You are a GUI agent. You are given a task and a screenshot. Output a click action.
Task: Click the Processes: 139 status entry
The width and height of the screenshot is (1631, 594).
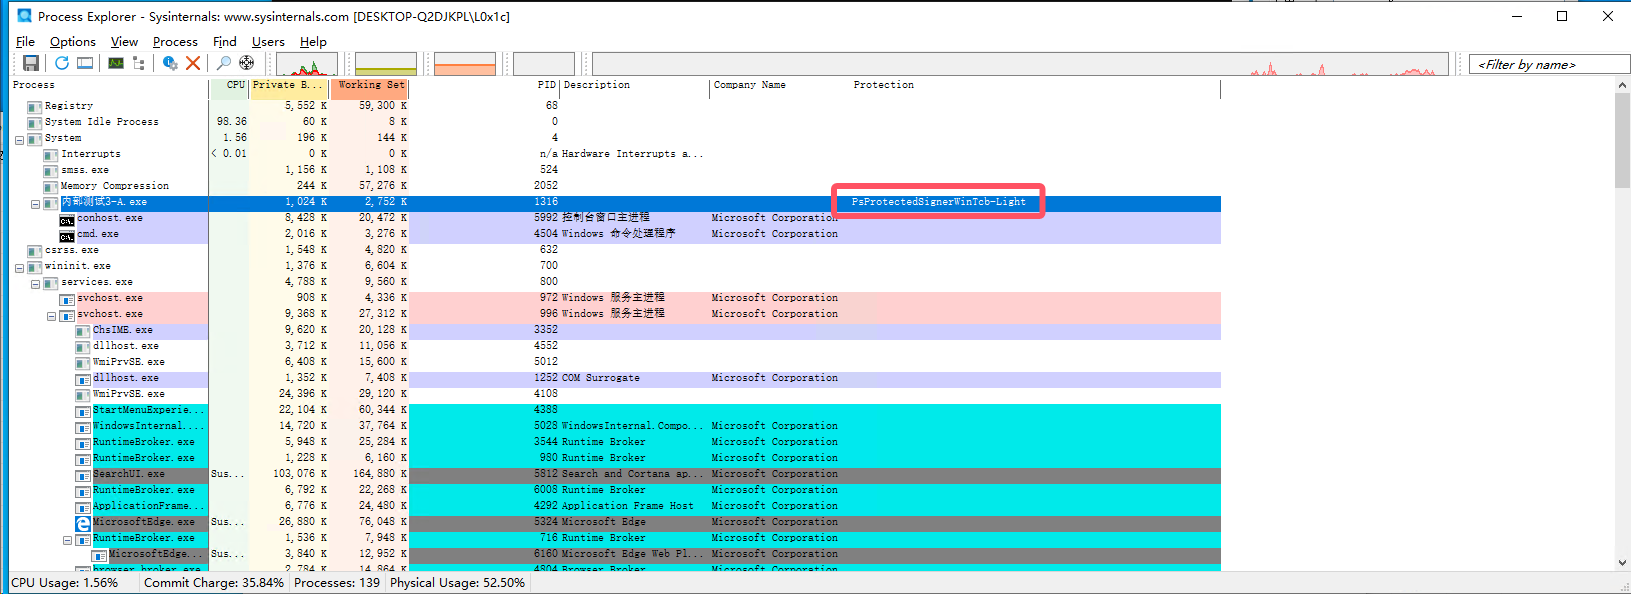337,583
